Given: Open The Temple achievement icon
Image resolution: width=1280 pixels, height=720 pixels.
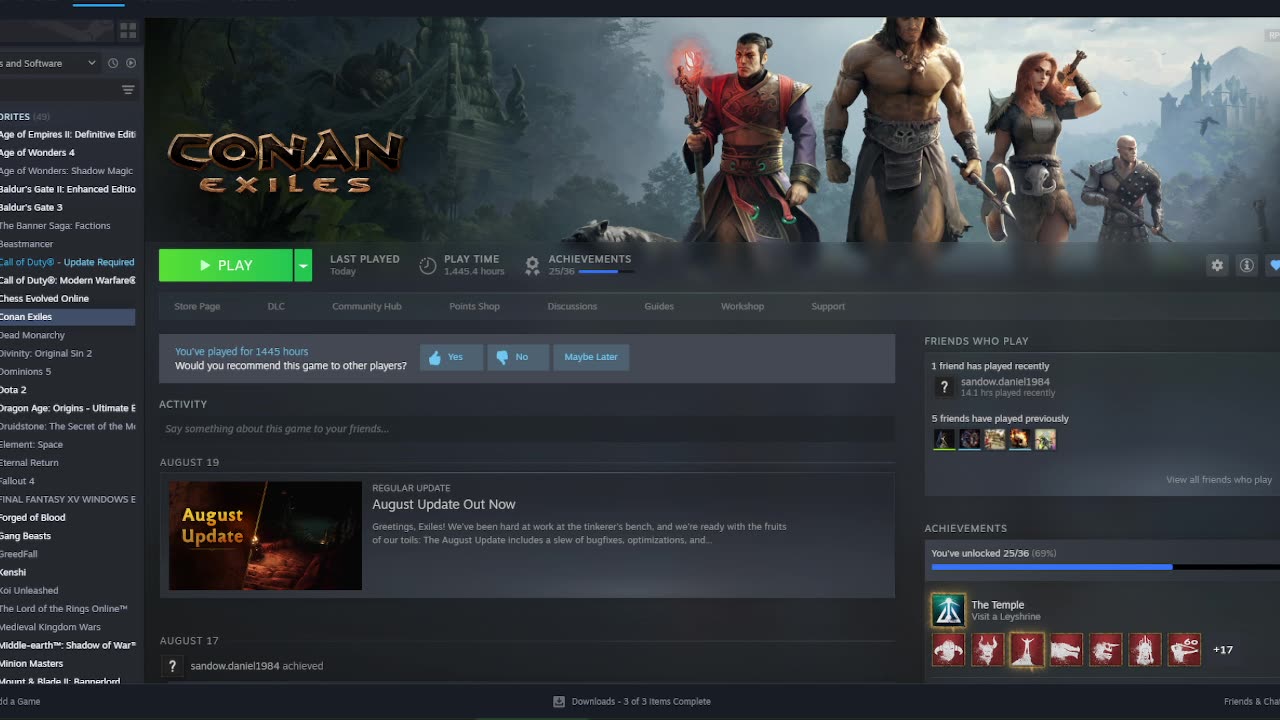Looking at the screenshot, I should (948, 610).
